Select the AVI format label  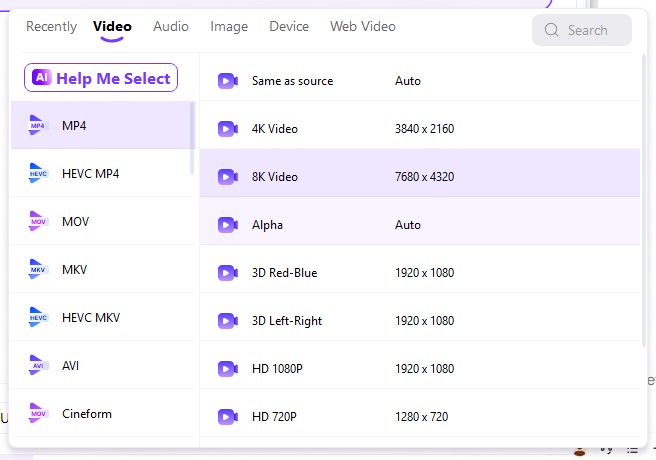[70, 366]
